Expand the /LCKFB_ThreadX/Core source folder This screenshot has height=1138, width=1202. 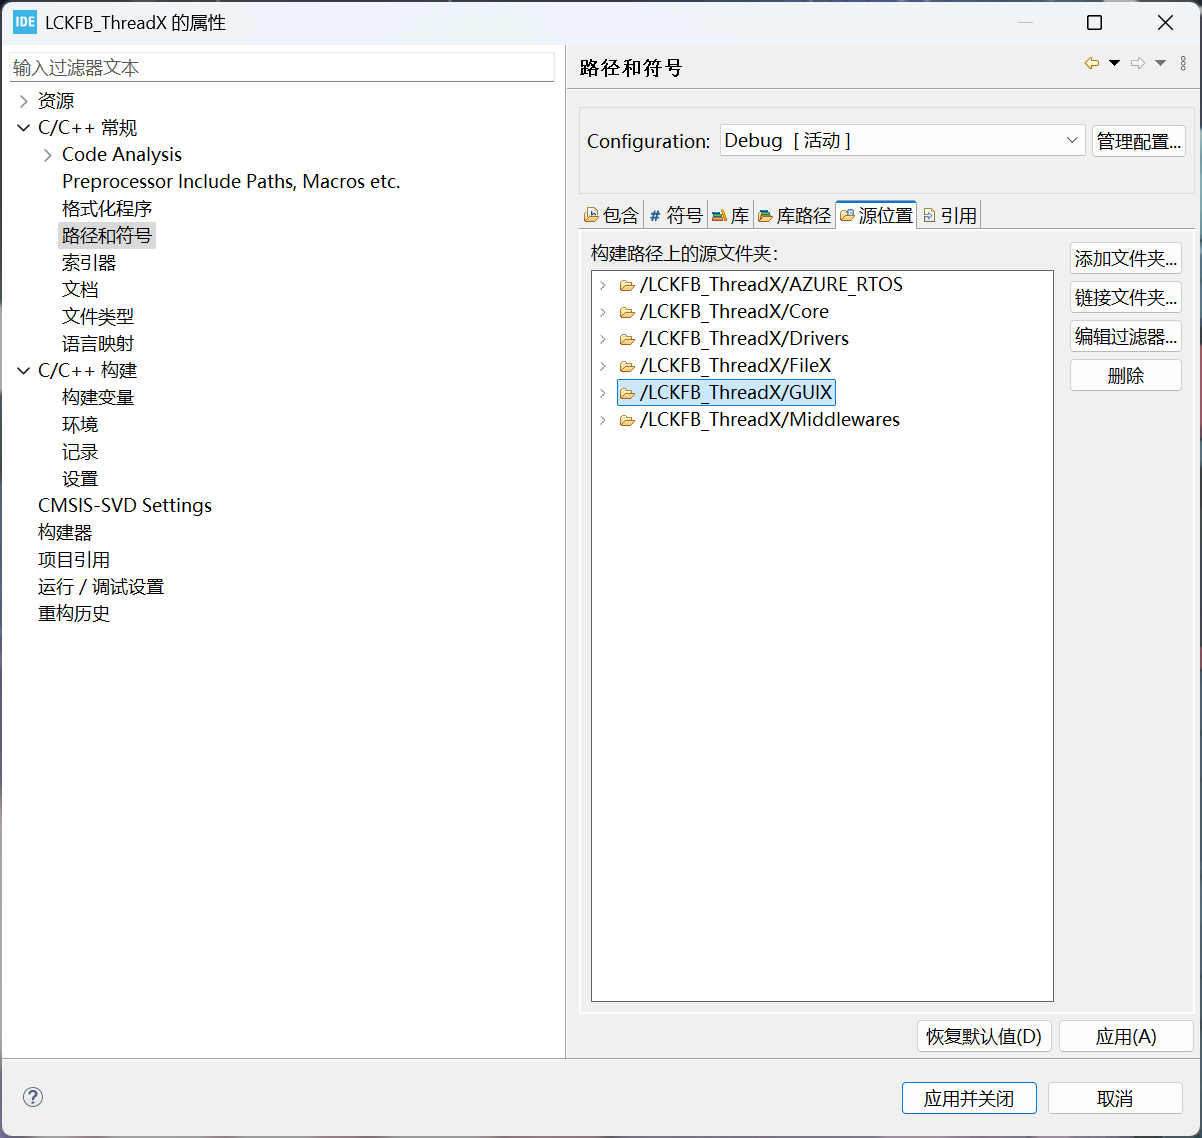click(x=603, y=313)
